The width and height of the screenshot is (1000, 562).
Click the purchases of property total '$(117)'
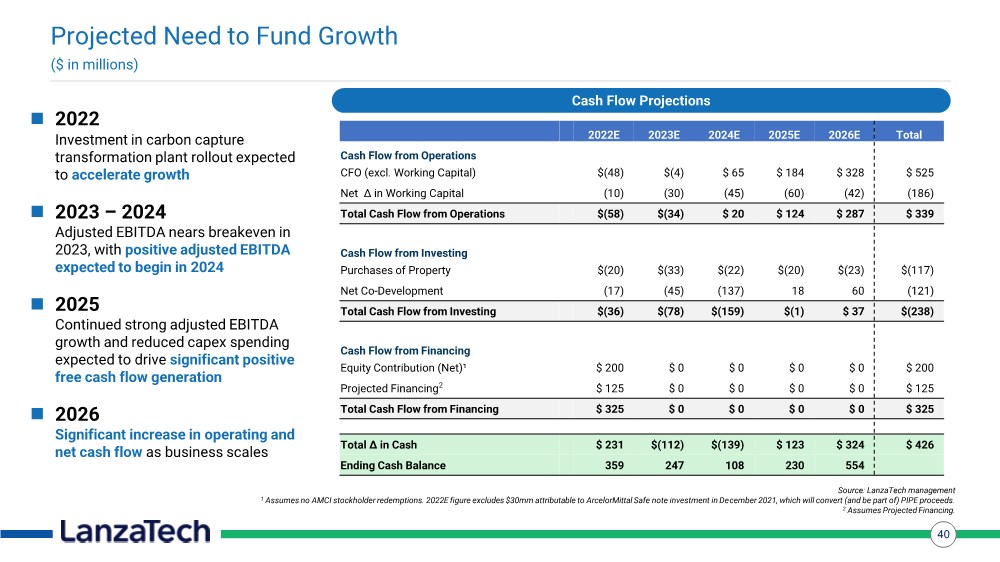pyautogui.click(x=917, y=270)
